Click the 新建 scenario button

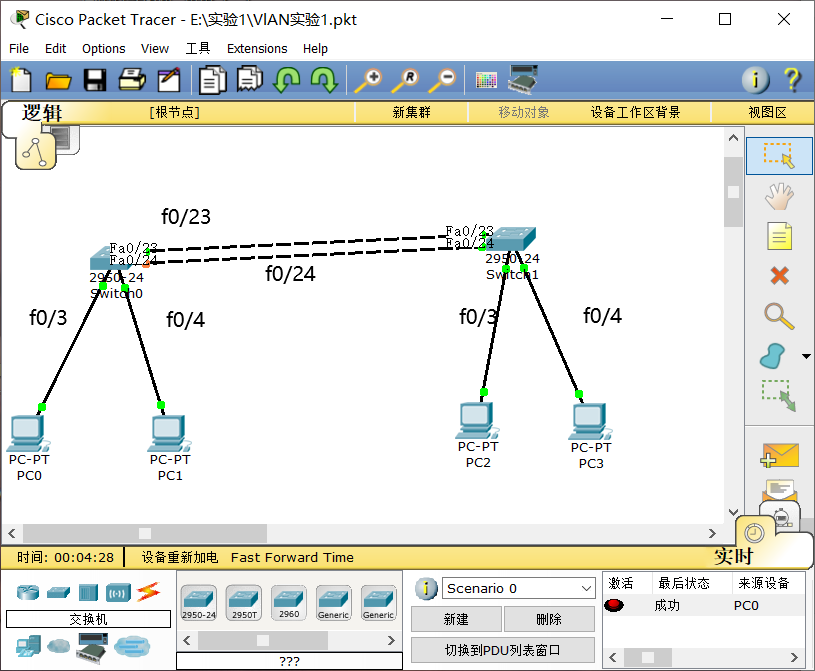click(456, 619)
